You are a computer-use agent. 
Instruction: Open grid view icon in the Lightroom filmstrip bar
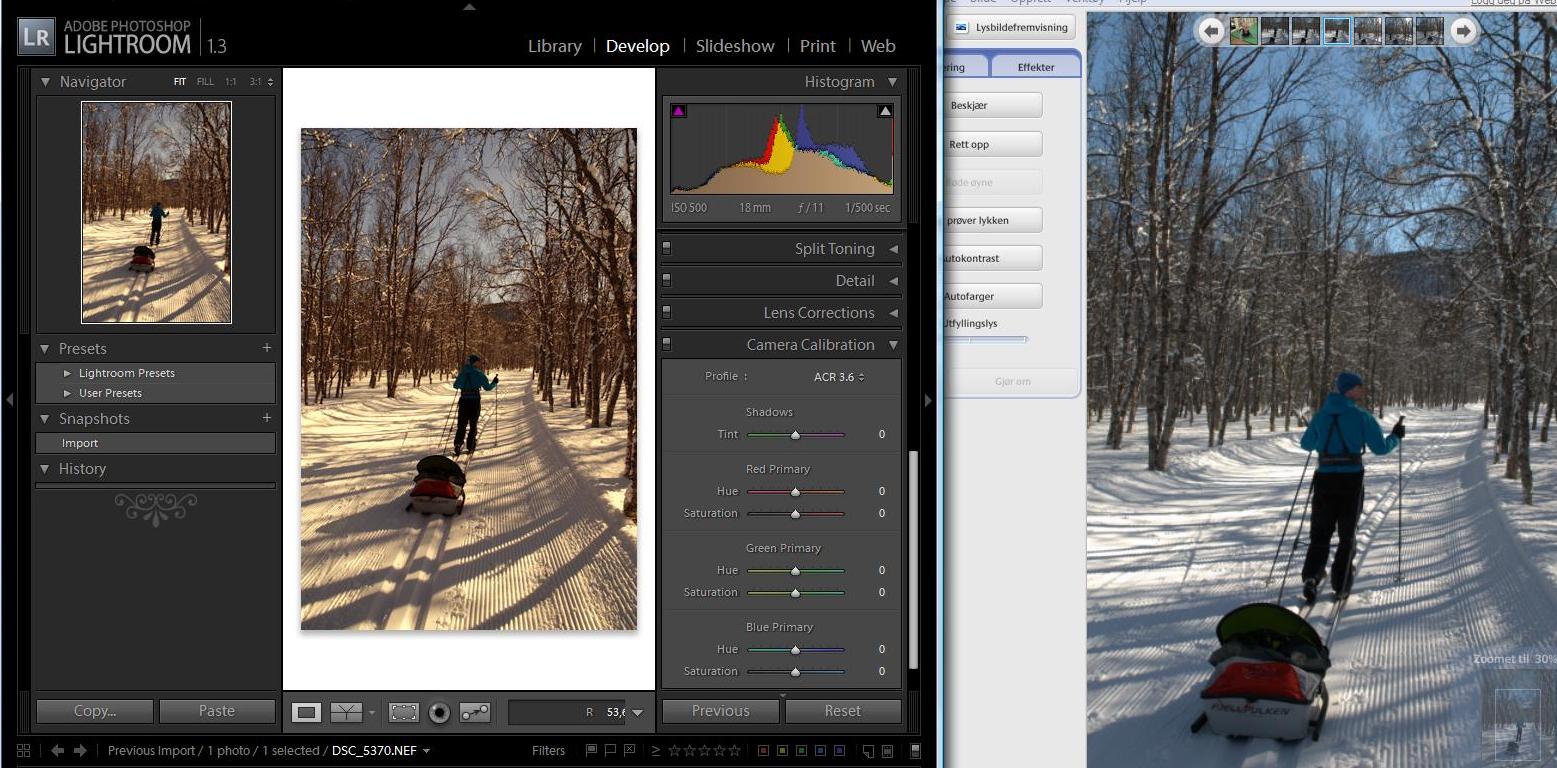coord(24,750)
